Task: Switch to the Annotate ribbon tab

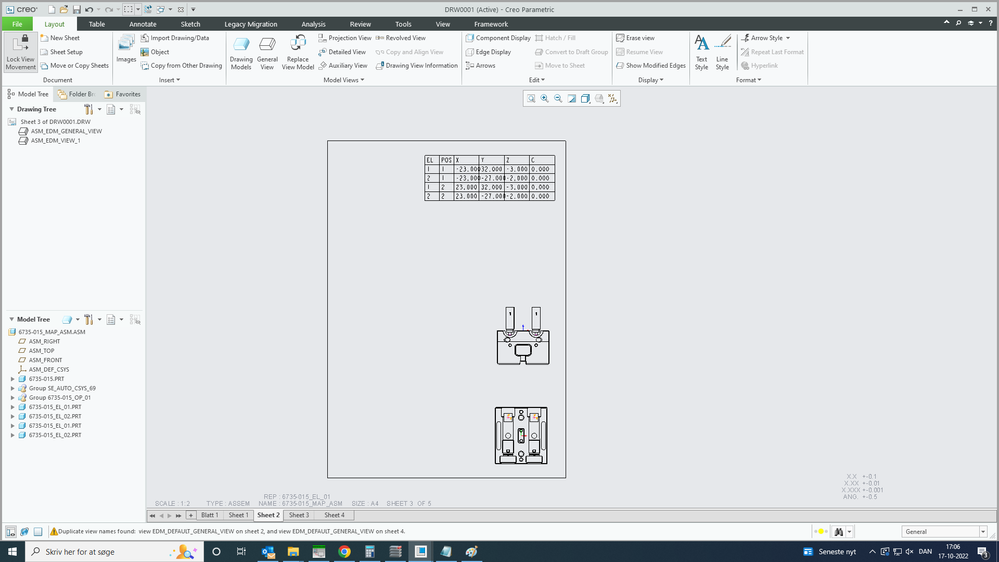Action: click(143, 24)
